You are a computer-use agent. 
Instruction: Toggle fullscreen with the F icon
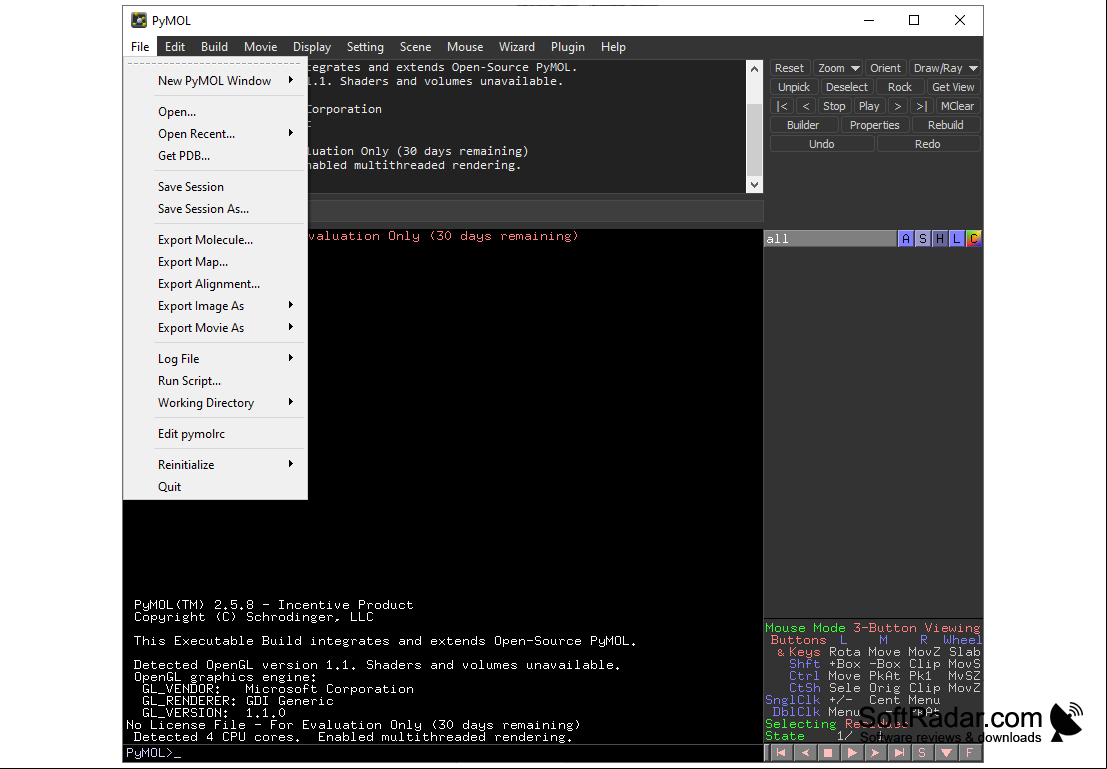click(x=969, y=753)
